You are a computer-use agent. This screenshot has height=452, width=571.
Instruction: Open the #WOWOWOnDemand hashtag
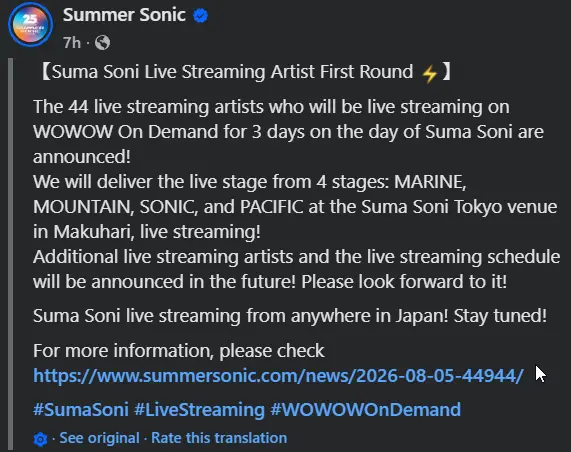click(x=366, y=409)
